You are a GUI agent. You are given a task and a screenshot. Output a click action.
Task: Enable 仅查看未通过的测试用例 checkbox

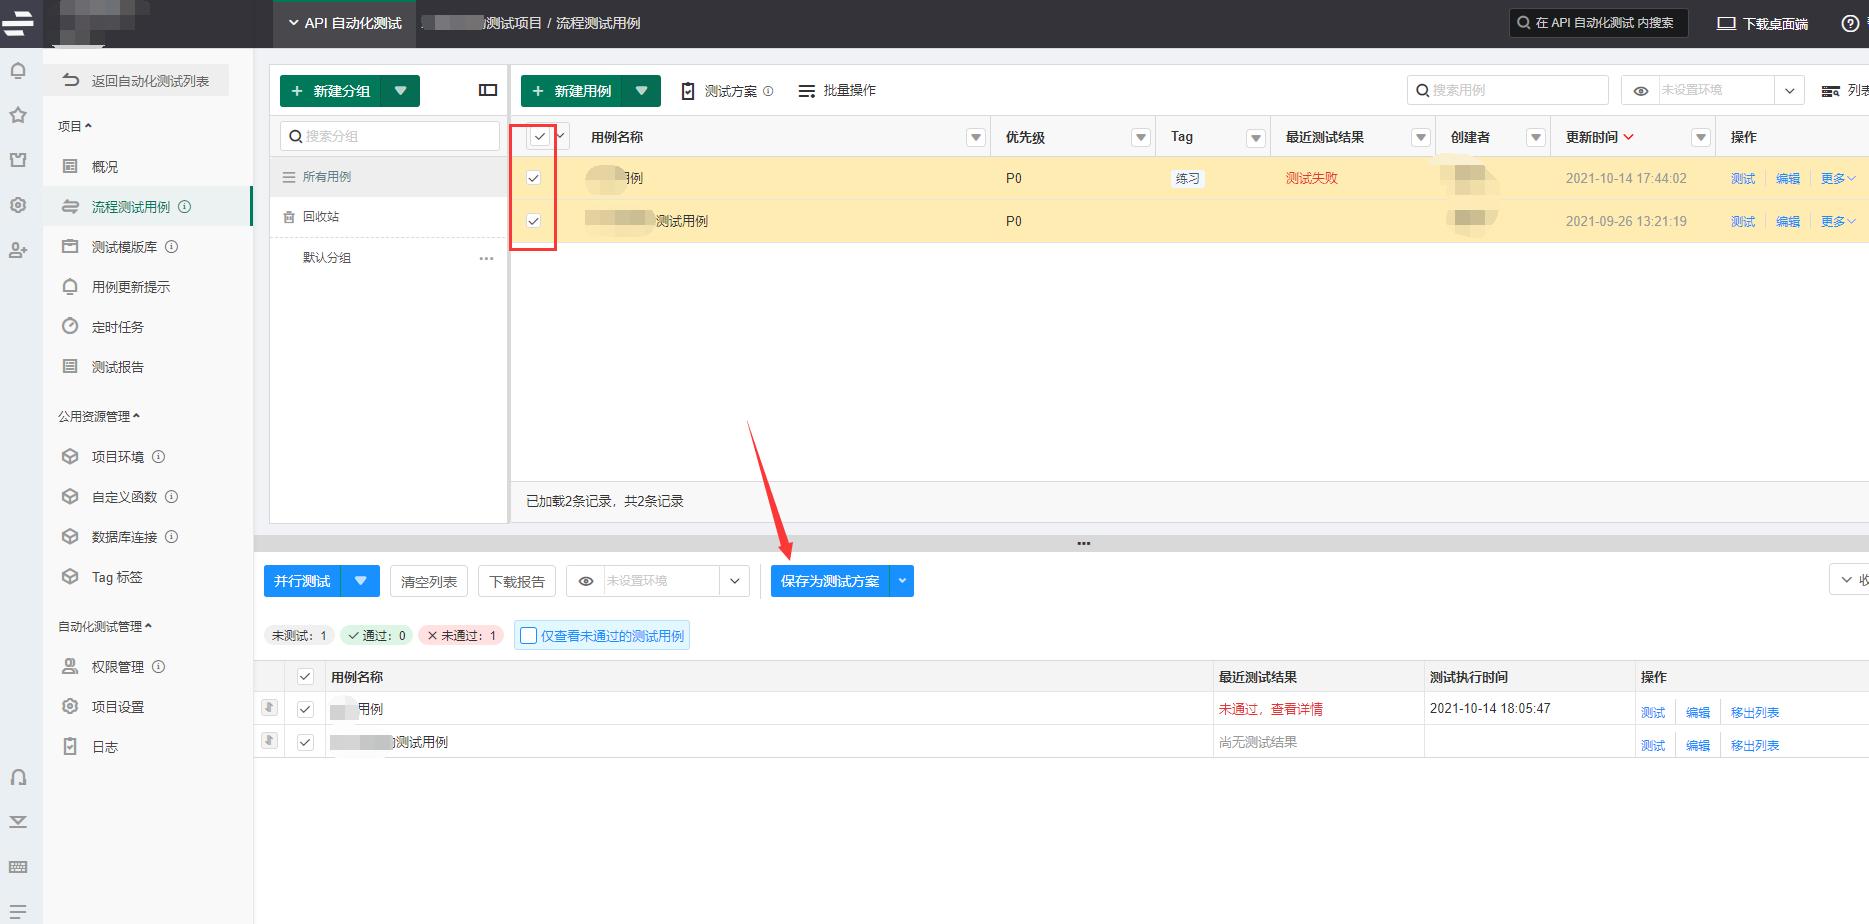pyautogui.click(x=529, y=636)
